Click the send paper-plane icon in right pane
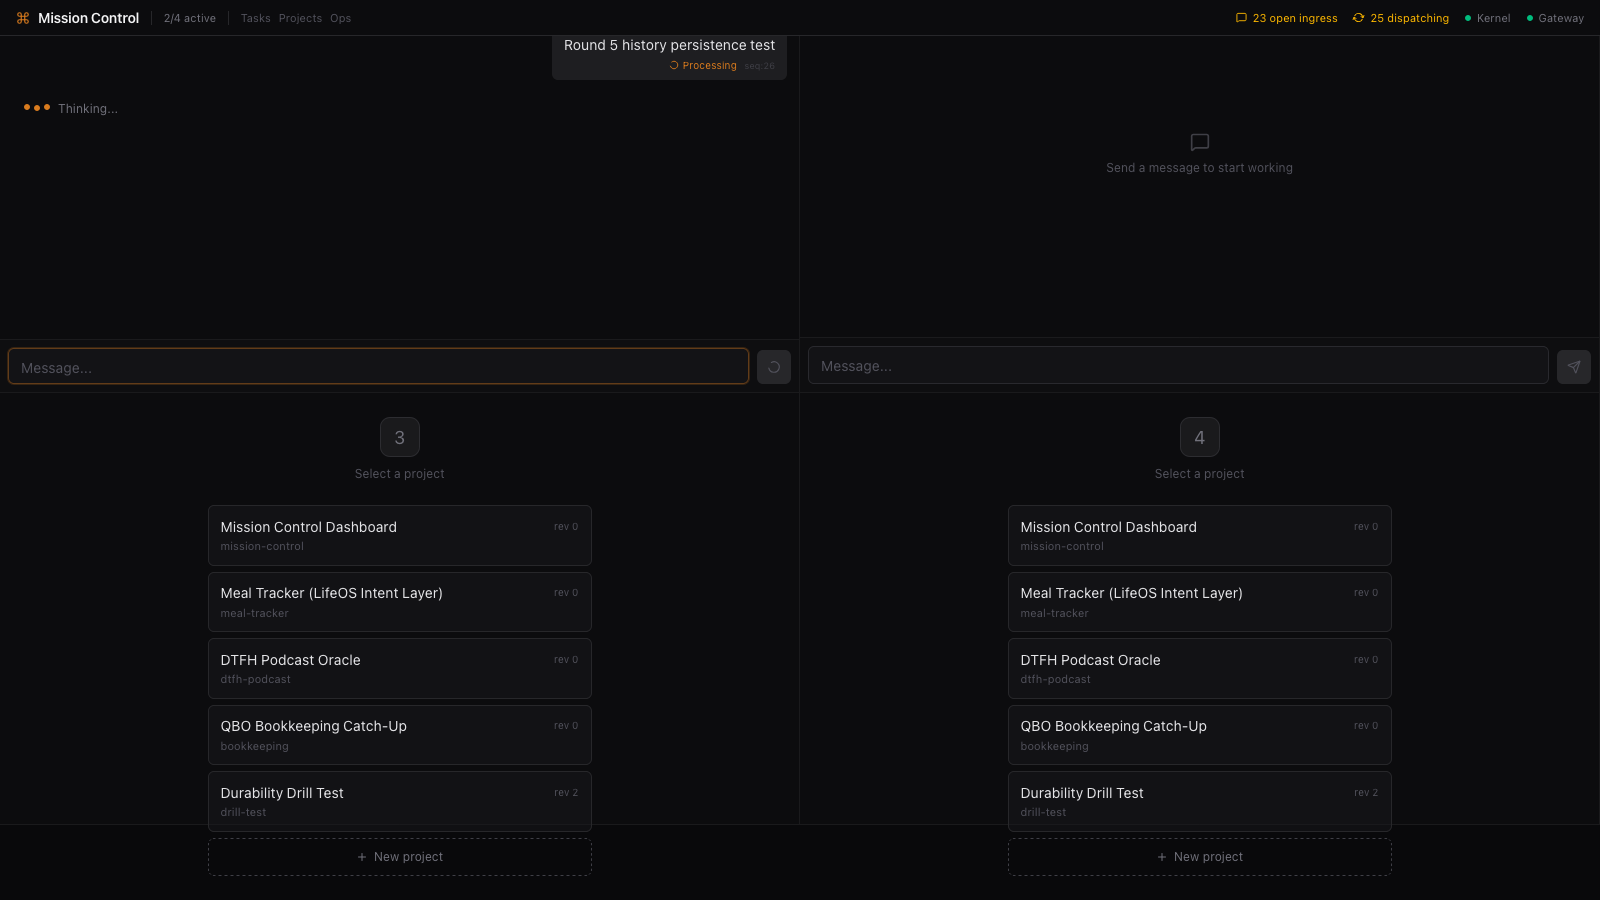 (x=1573, y=367)
